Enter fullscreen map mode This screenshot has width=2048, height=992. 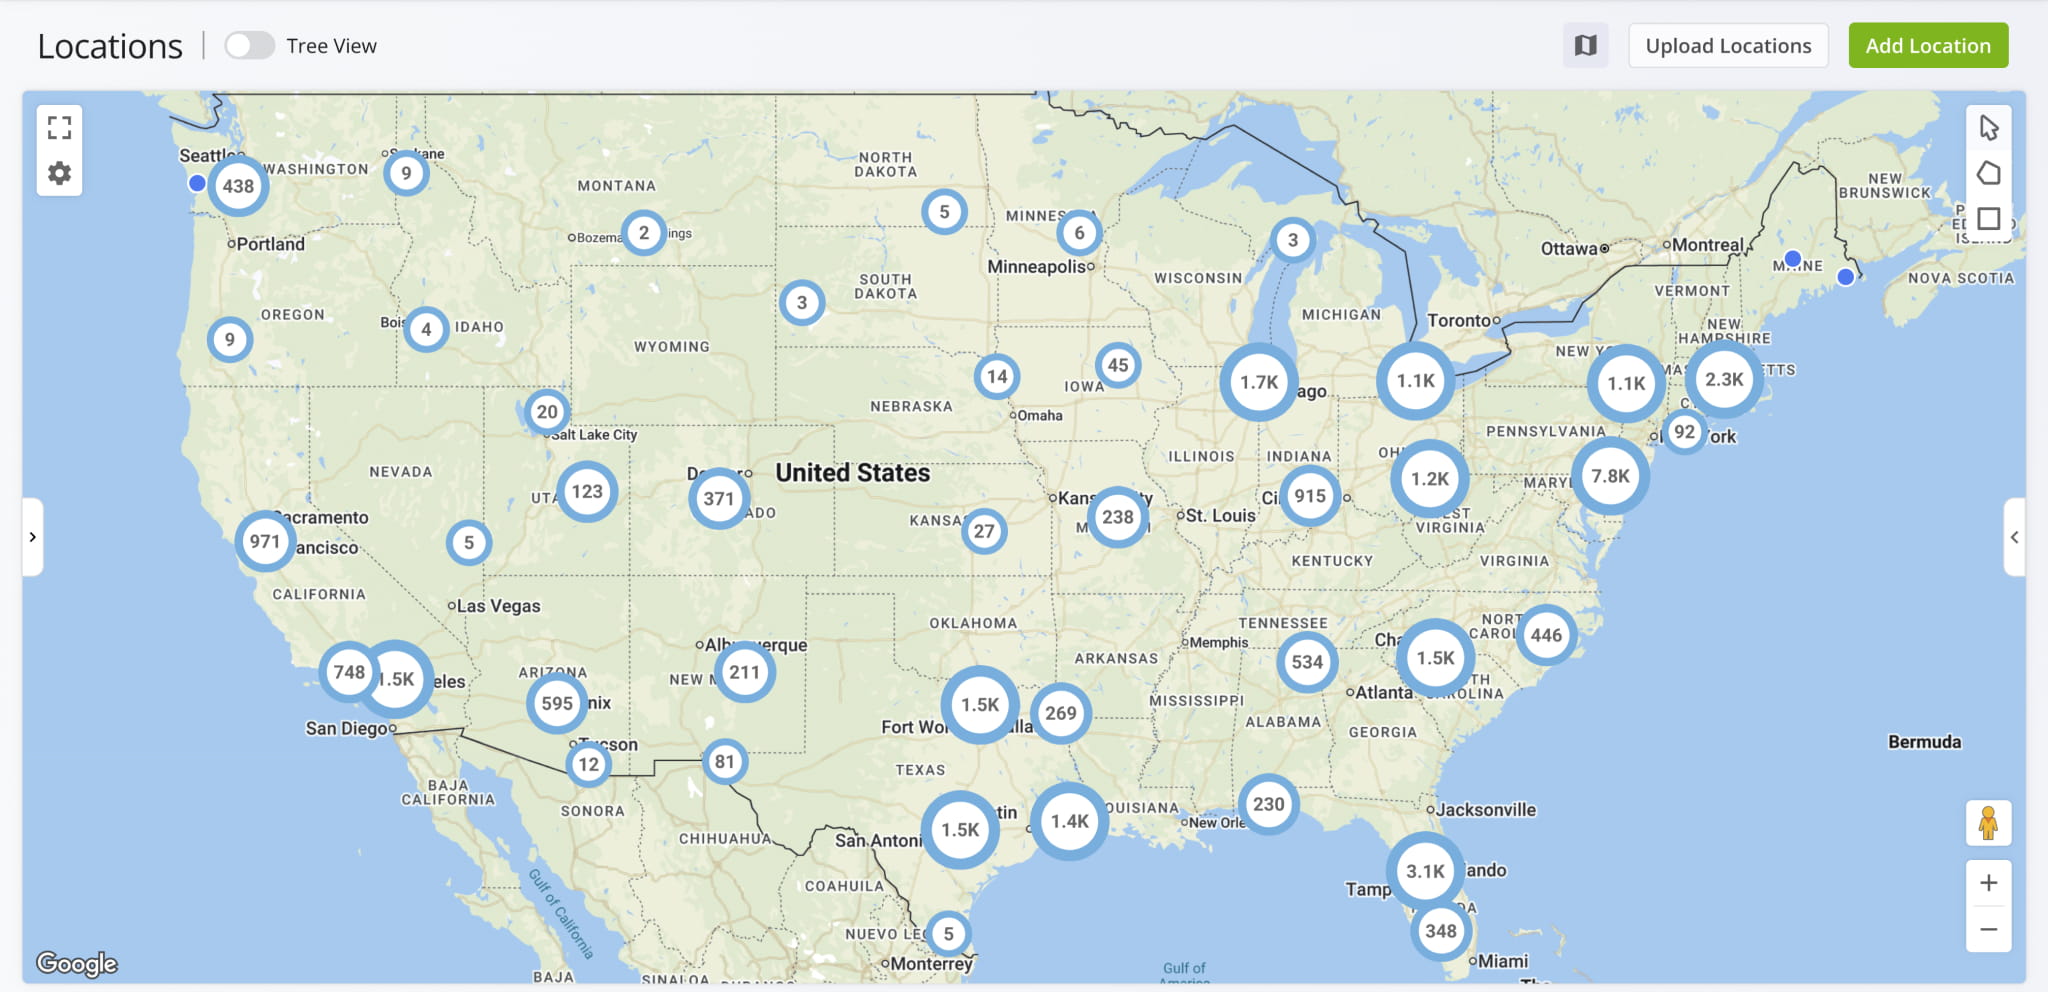coord(60,128)
